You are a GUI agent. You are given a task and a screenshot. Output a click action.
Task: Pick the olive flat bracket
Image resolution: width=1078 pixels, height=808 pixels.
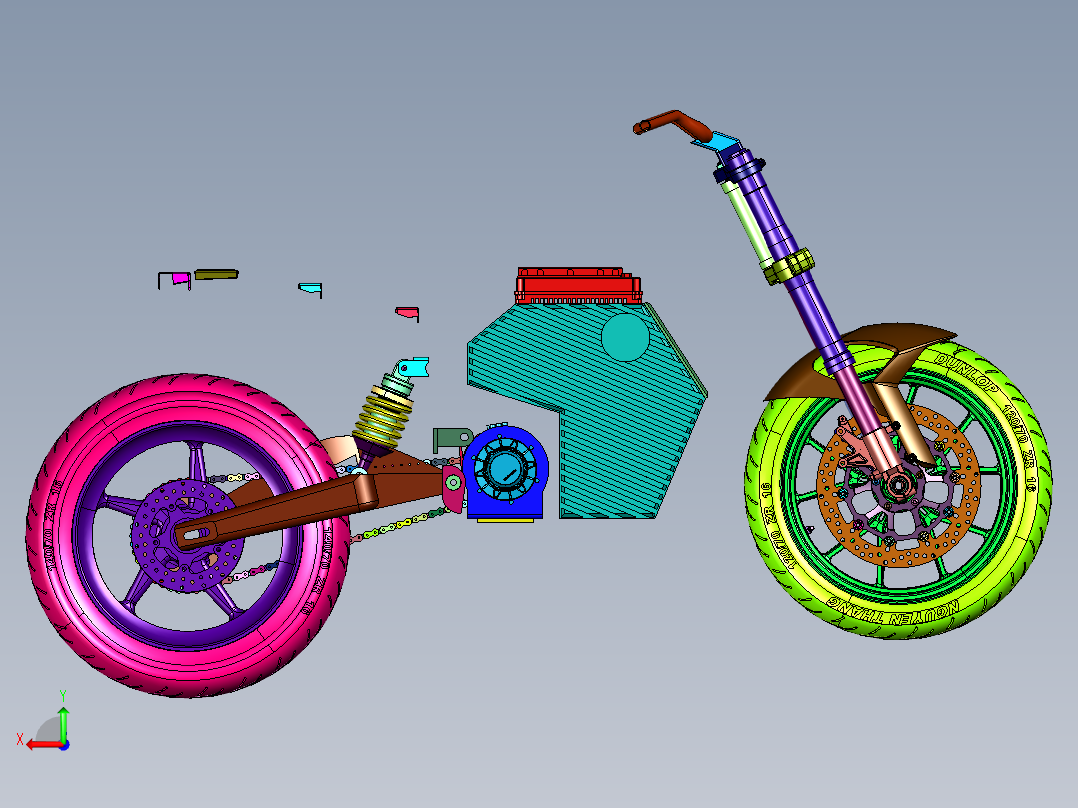click(x=217, y=274)
